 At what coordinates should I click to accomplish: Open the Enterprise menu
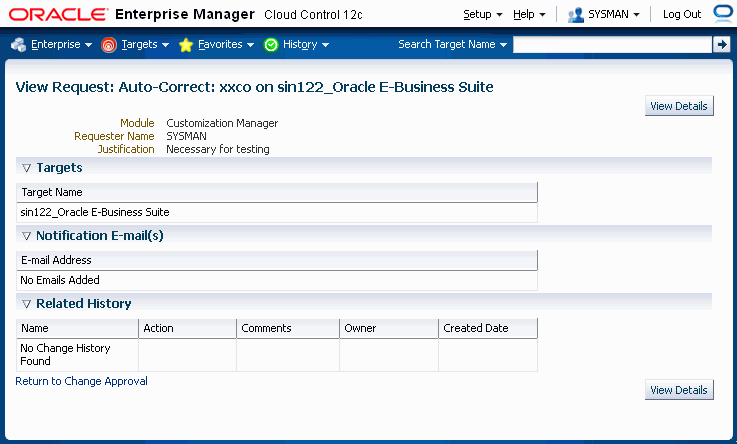62,44
